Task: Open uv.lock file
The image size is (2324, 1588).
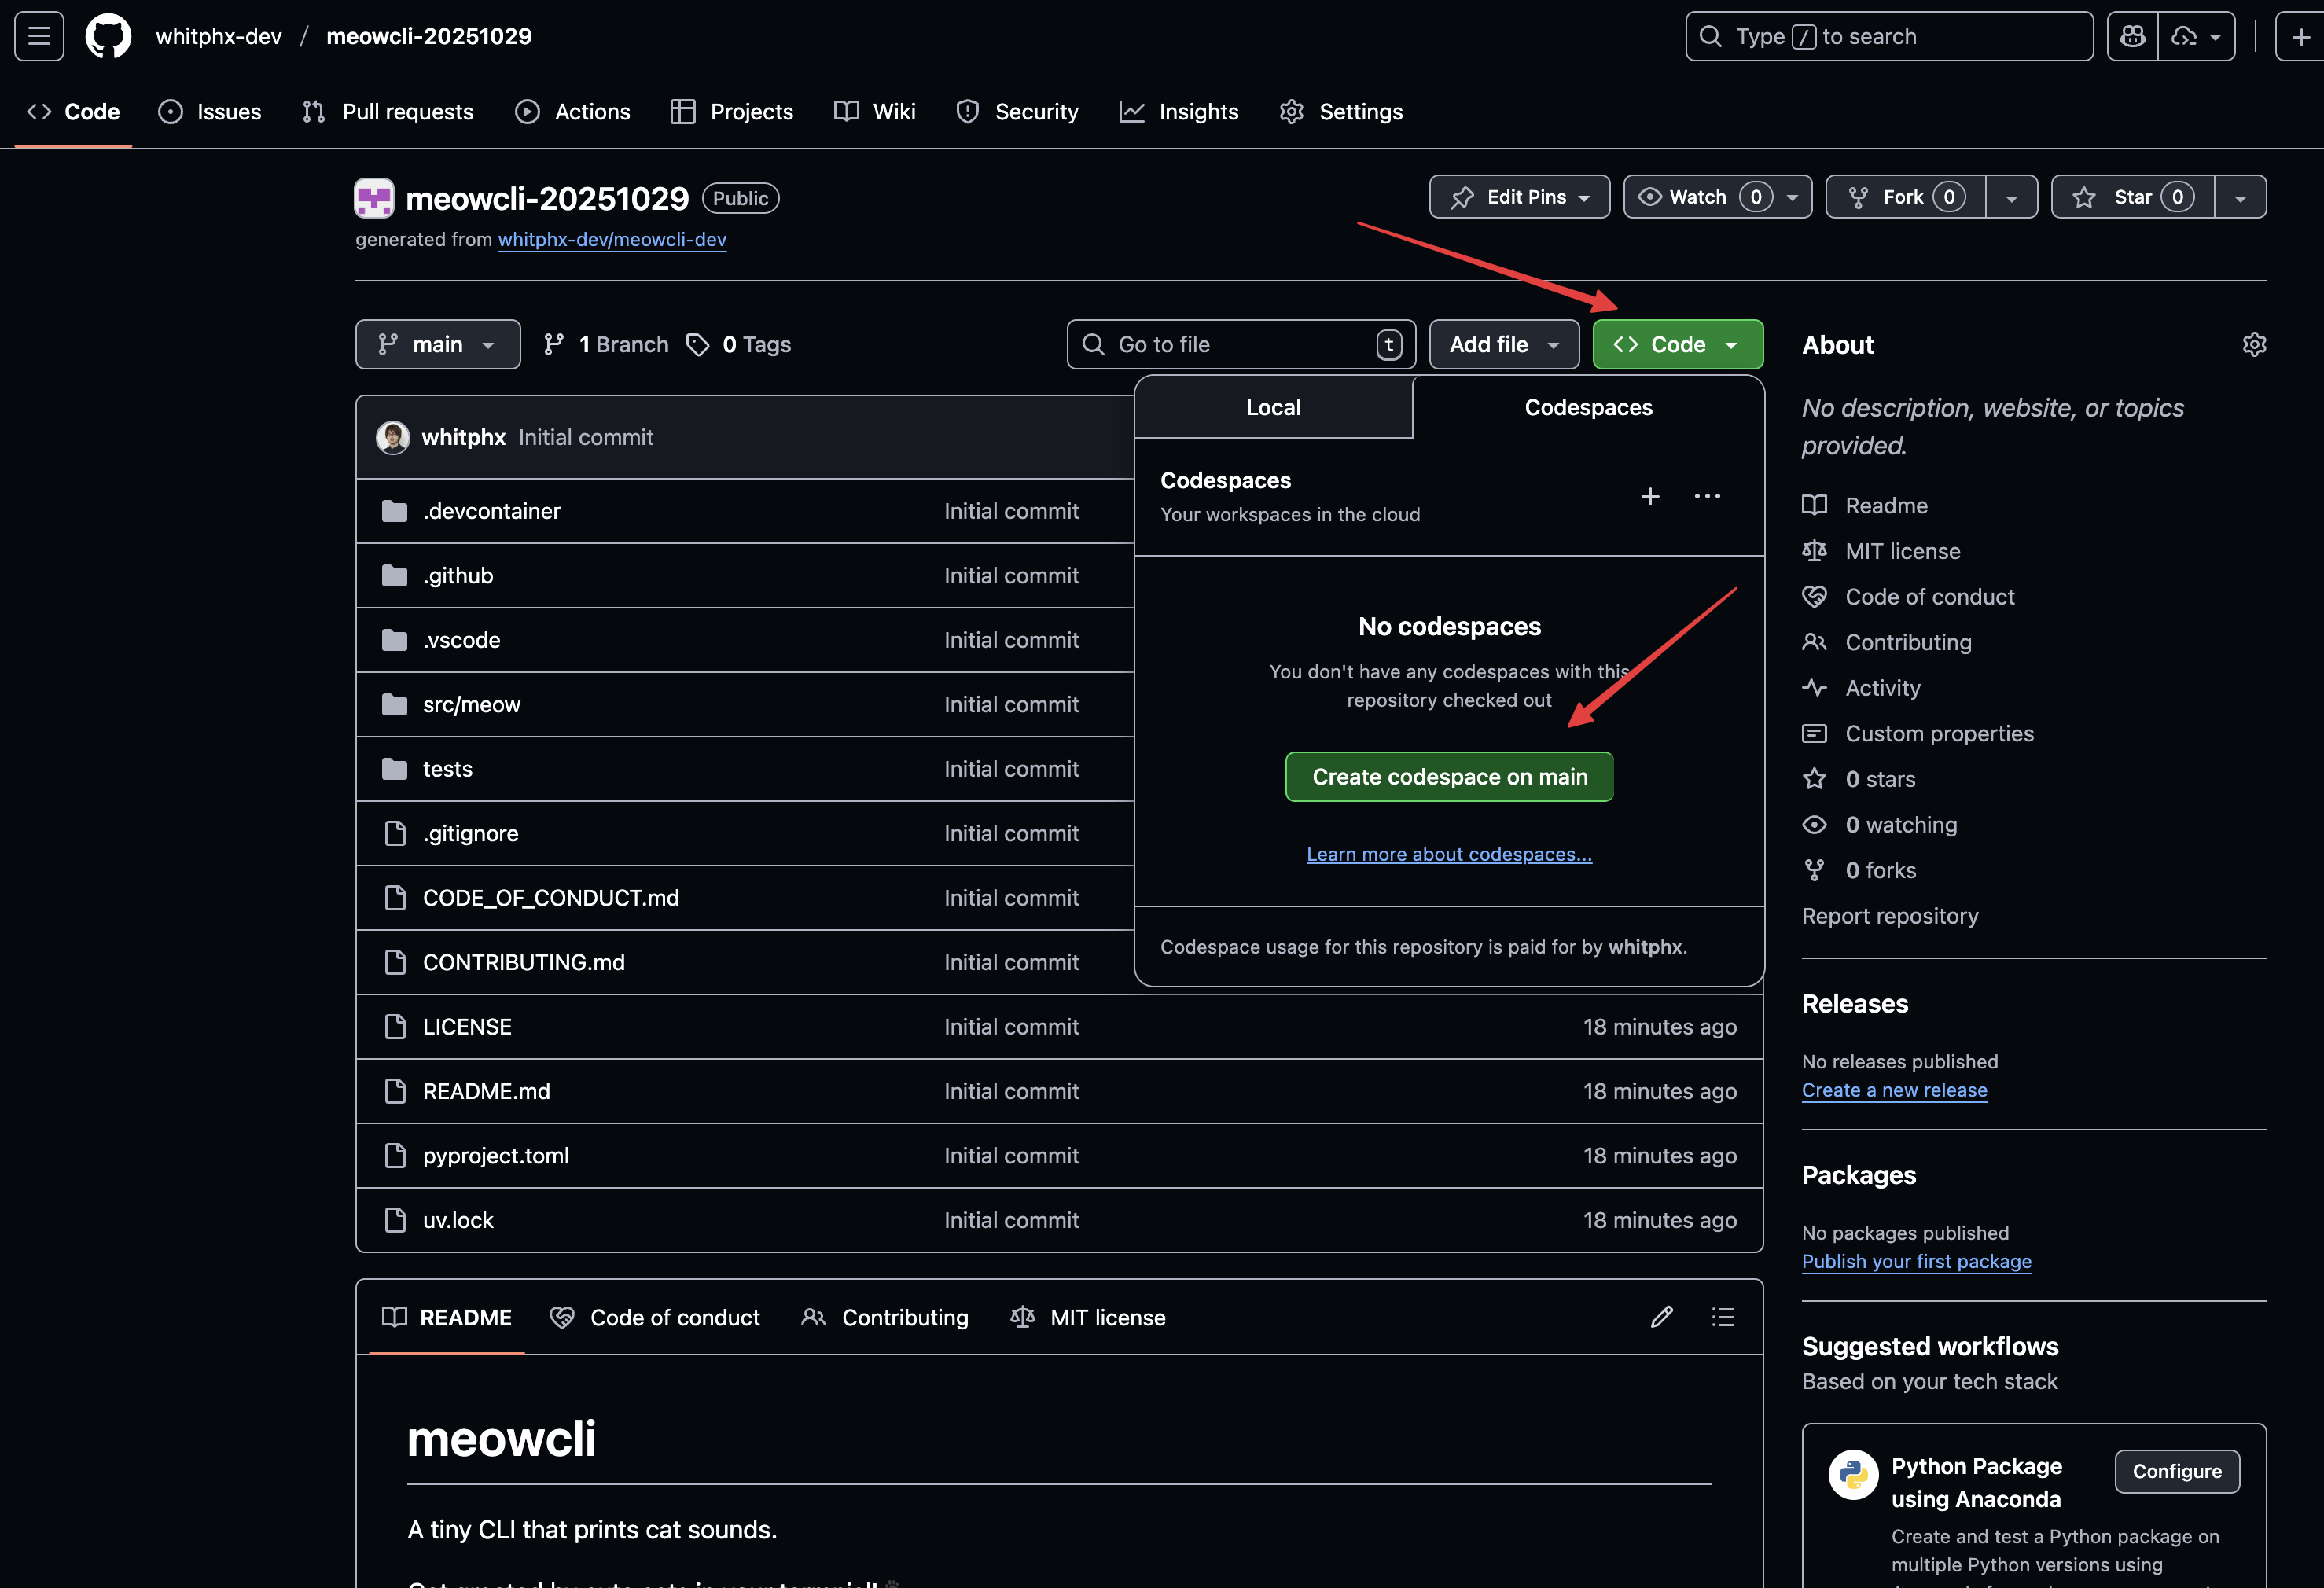Action: tap(458, 1220)
